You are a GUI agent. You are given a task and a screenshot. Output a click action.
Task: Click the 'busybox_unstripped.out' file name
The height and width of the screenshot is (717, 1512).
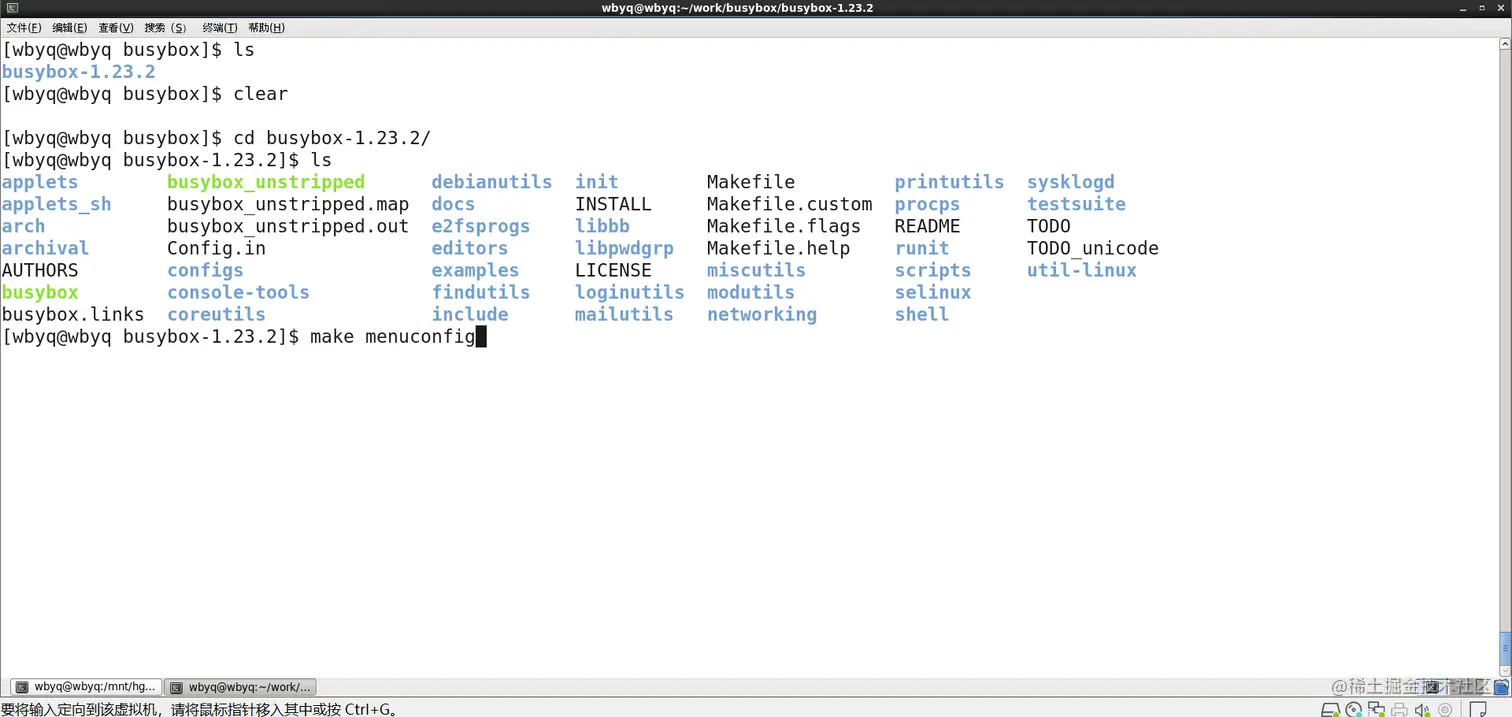[x=288, y=226]
